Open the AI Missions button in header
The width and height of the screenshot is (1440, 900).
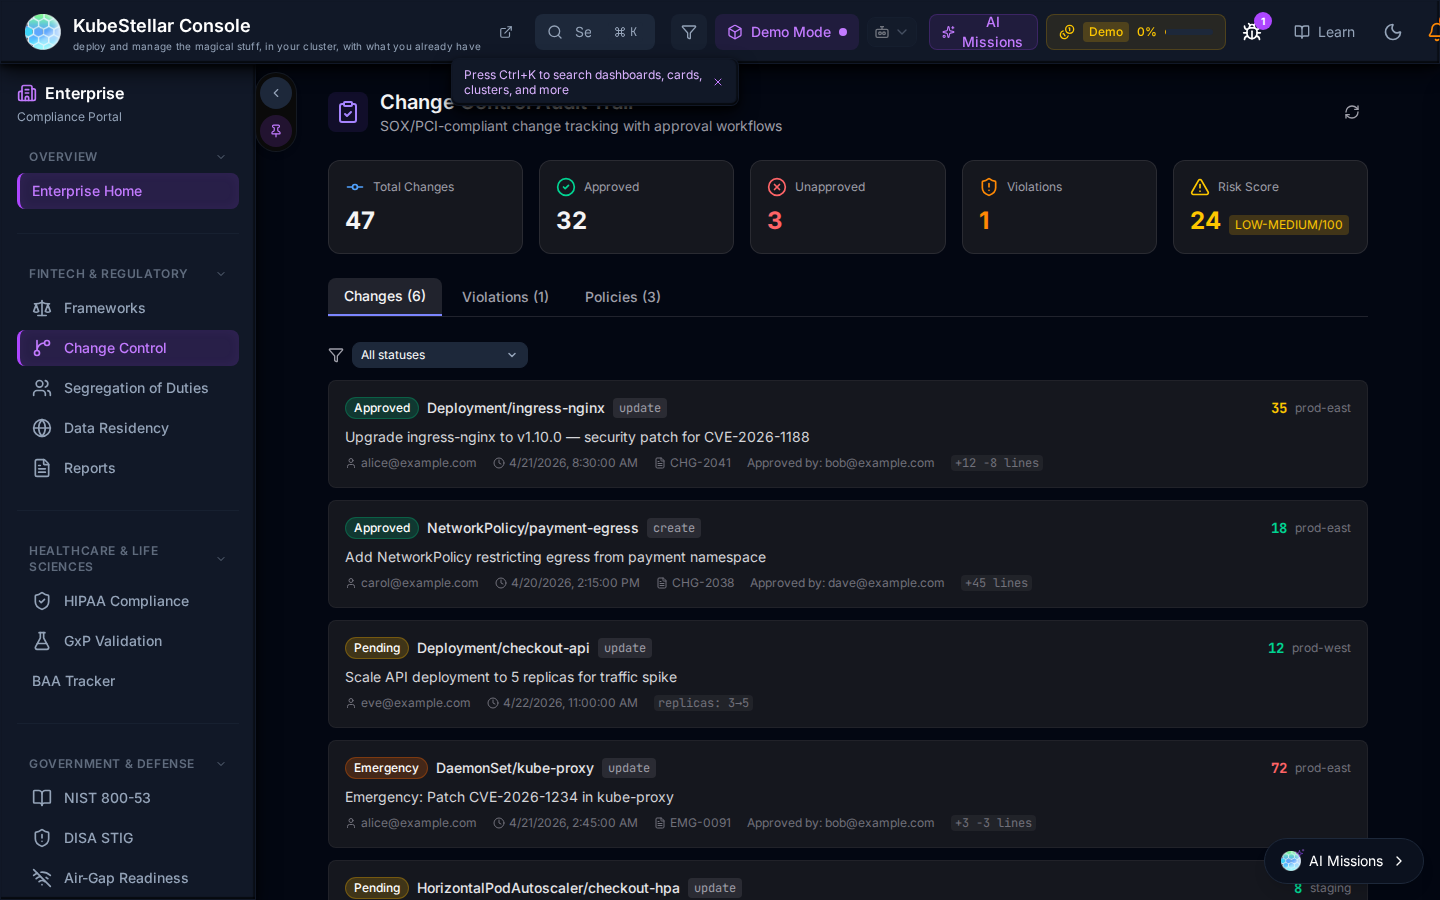982,32
